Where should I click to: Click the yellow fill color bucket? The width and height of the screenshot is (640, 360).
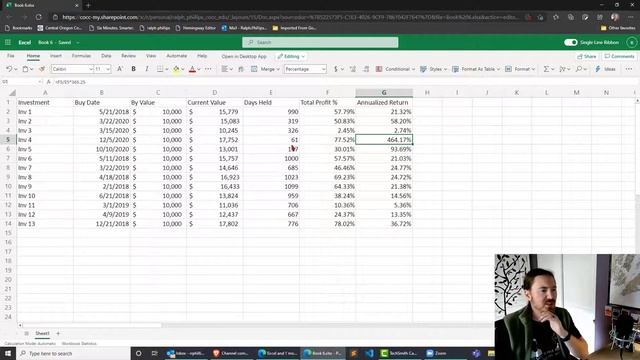(x=176, y=69)
